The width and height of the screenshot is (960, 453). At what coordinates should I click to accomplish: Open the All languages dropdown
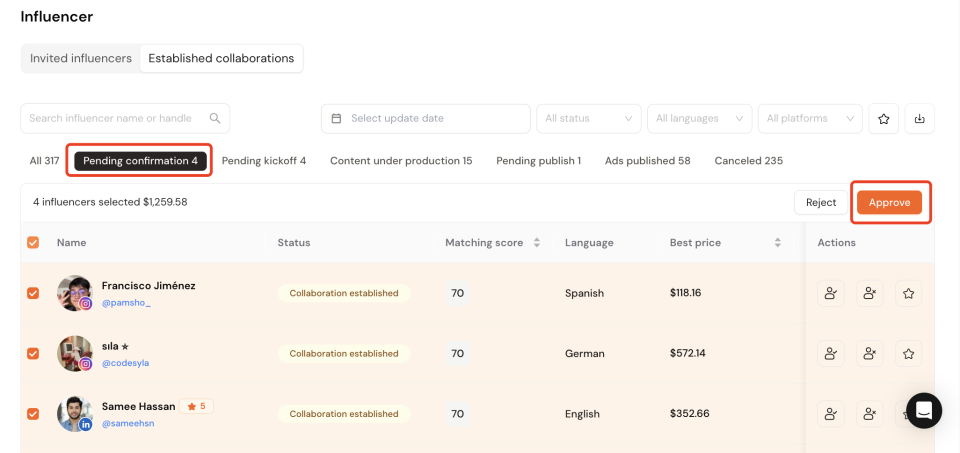click(699, 118)
